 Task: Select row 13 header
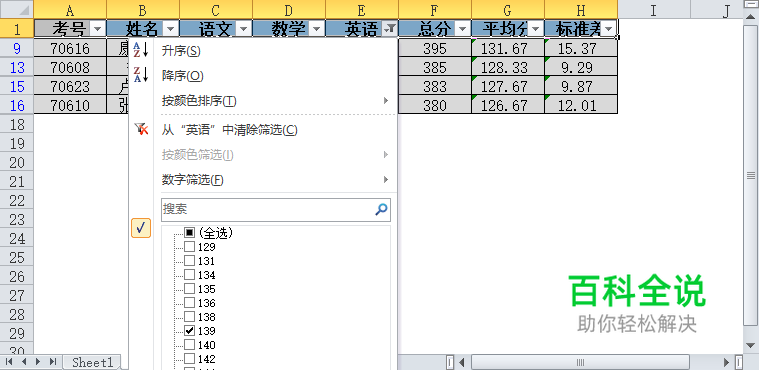[x=17, y=67]
